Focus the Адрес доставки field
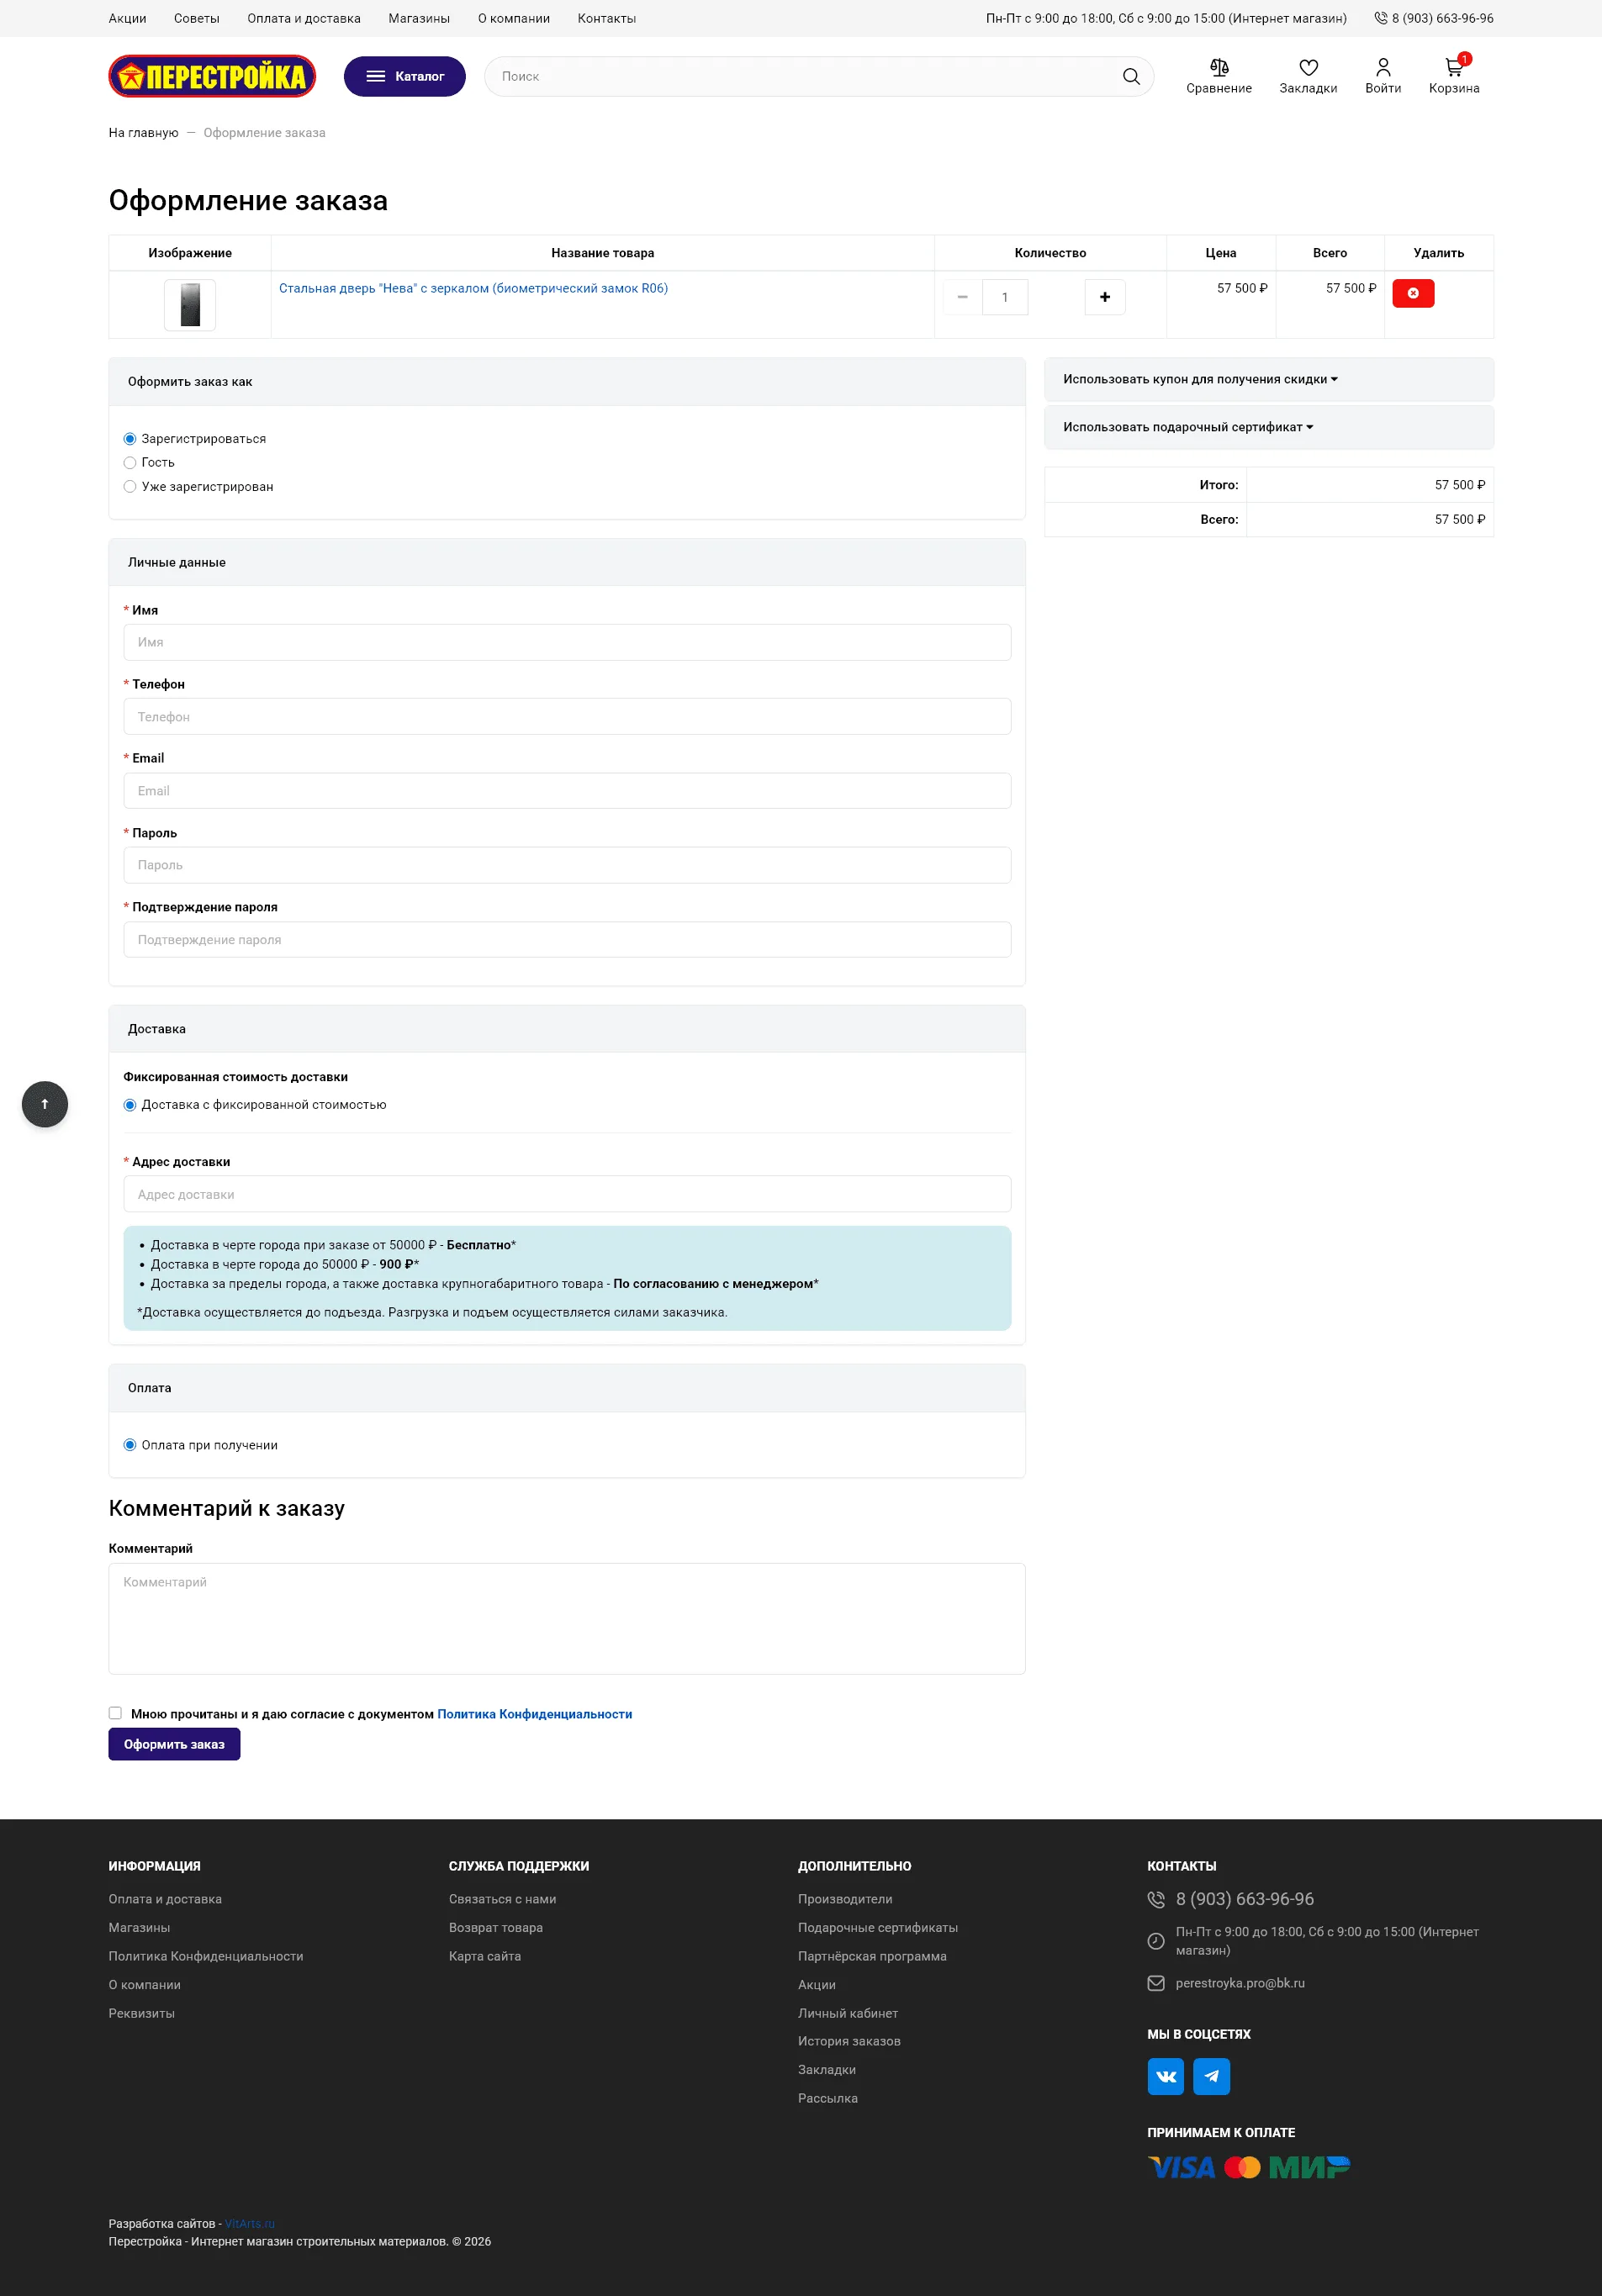The image size is (1602, 2296). 567,1194
